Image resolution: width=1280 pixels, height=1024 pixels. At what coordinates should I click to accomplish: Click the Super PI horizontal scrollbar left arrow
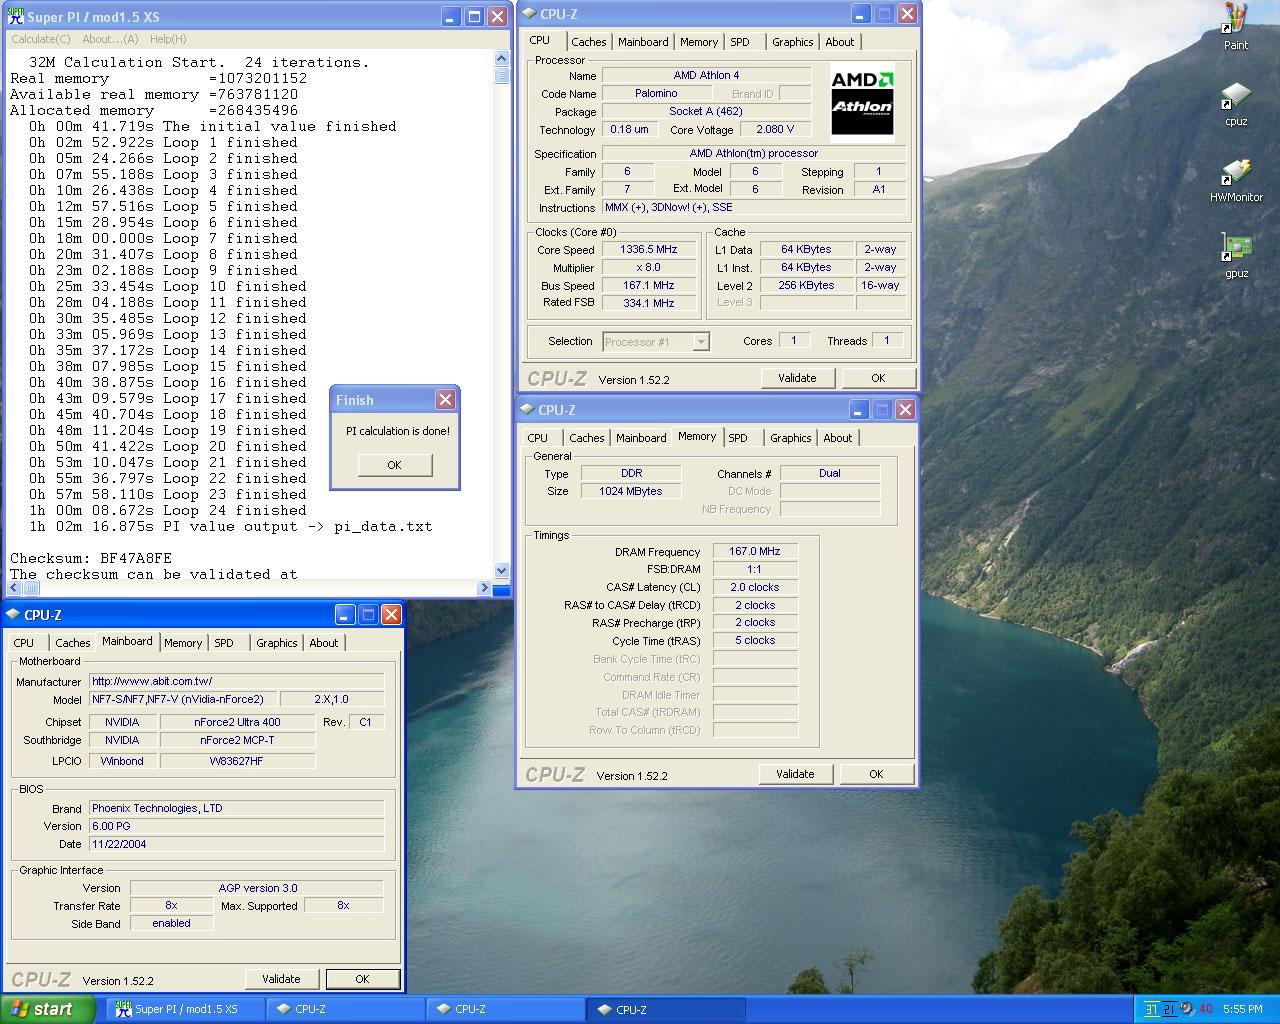click(x=14, y=588)
